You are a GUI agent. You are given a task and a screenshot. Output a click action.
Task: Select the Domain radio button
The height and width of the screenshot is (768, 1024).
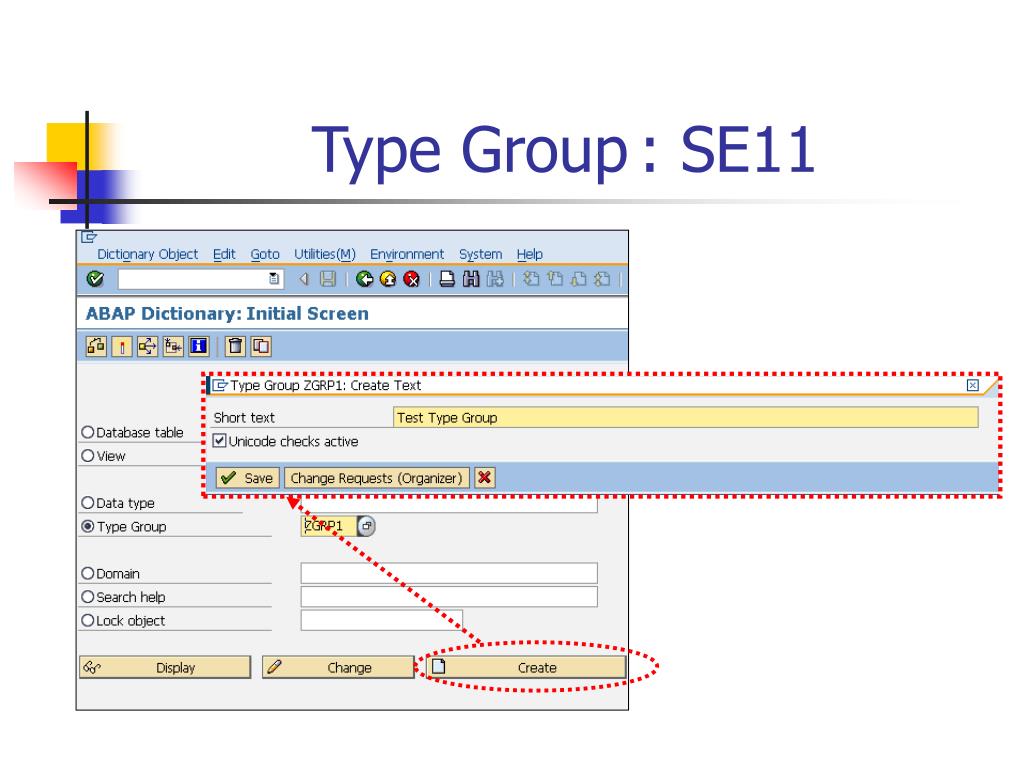(x=88, y=573)
